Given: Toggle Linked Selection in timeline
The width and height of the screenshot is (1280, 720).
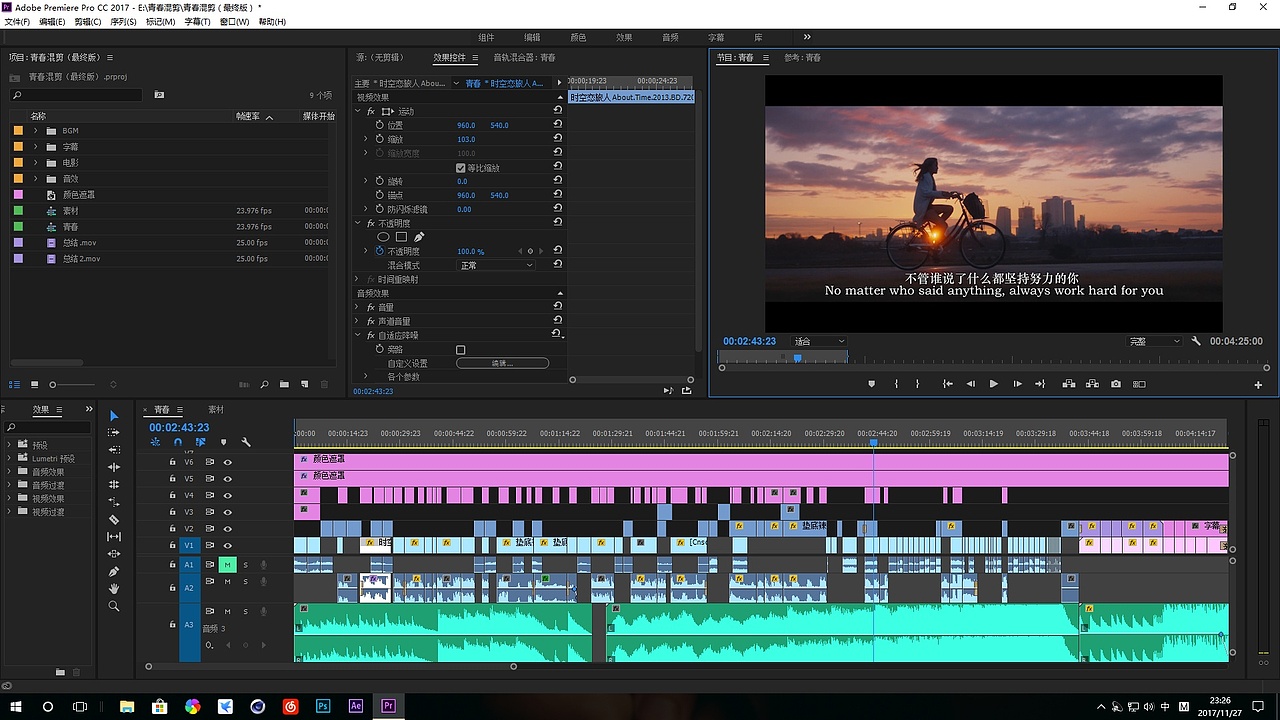Looking at the screenshot, I should (201, 442).
